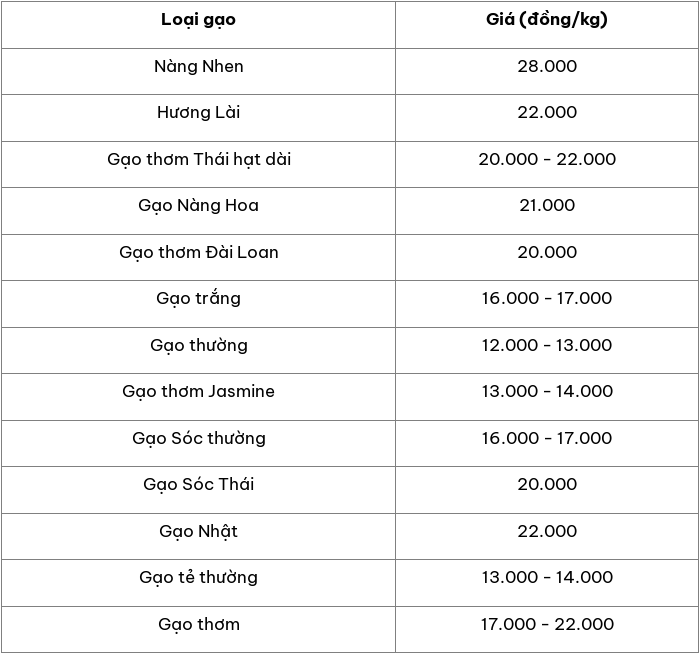Click the 'Gạo trắng' cell
700x654 pixels.
click(x=198, y=304)
